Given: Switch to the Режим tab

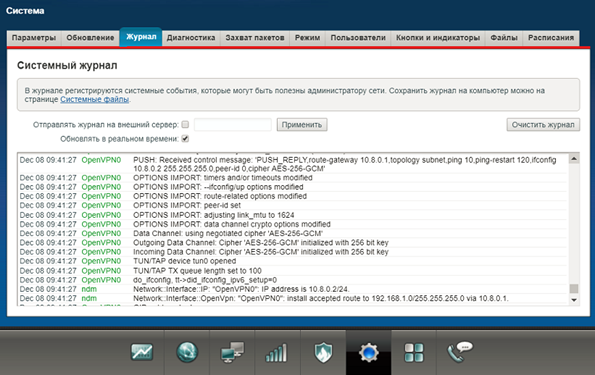Looking at the screenshot, I should tap(307, 38).
